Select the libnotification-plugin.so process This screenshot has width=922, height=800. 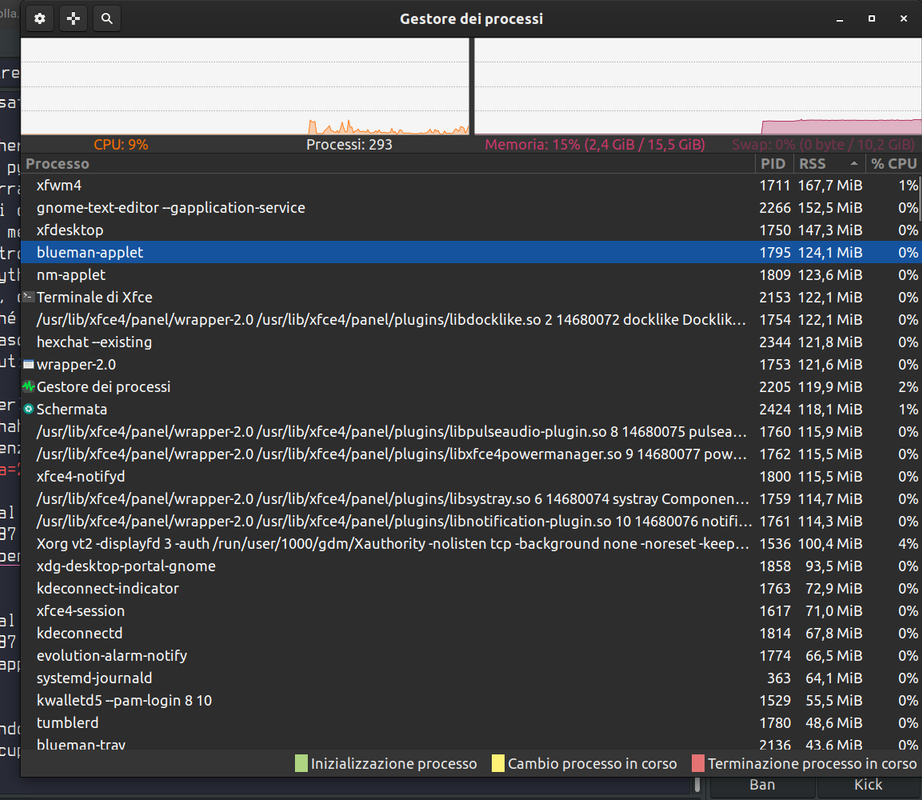point(470,521)
